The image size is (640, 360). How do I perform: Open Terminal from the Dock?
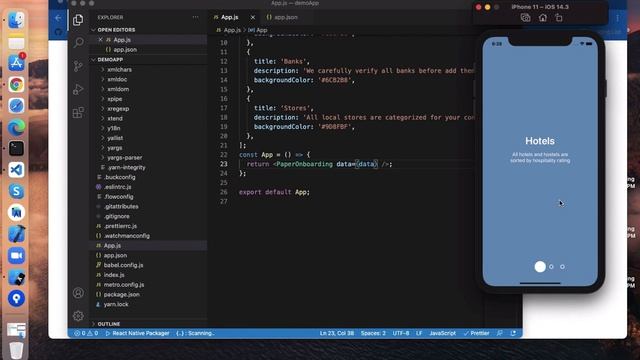tap(16, 149)
